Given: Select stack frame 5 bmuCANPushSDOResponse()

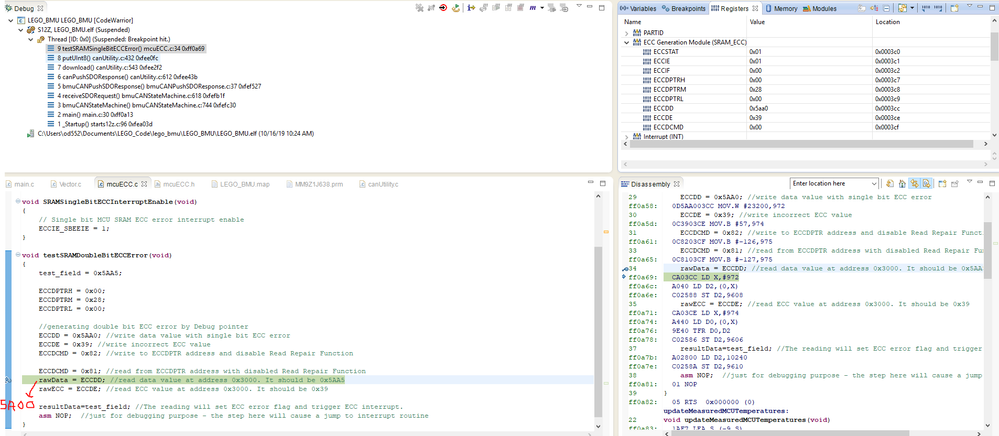Looking at the screenshot, I should click(x=154, y=86).
